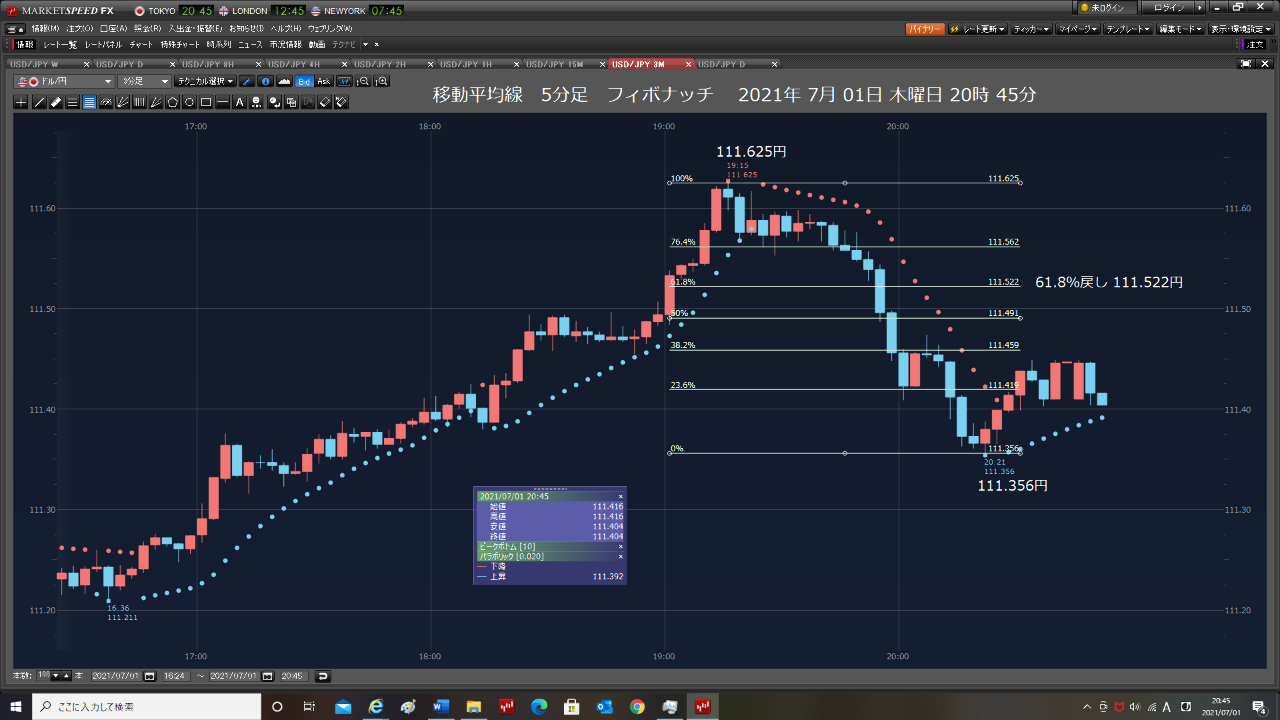The width and height of the screenshot is (1280, 720).
Task: Toggle the Ask price display
Action: click(323, 81)
